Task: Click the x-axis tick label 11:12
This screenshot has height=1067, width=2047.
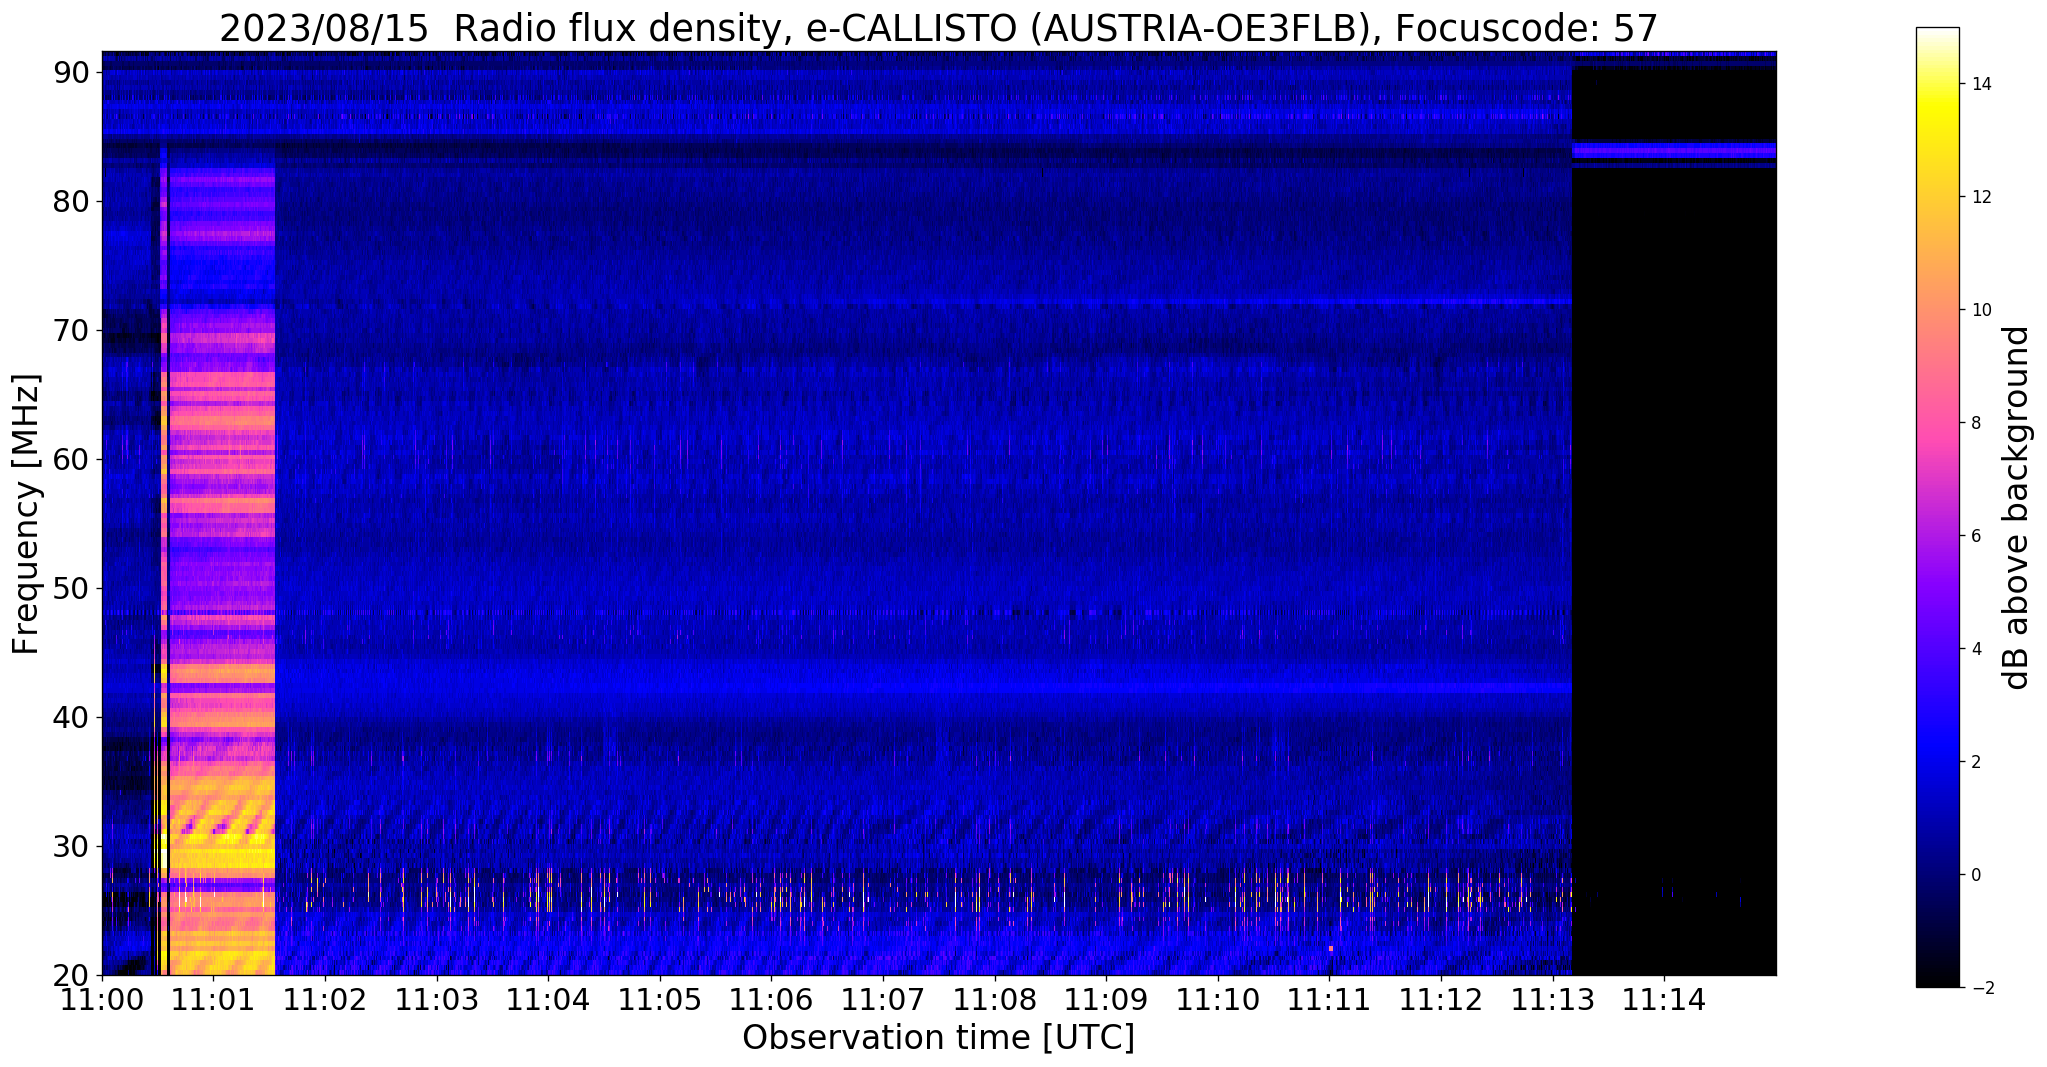Action: point(1441,999)
